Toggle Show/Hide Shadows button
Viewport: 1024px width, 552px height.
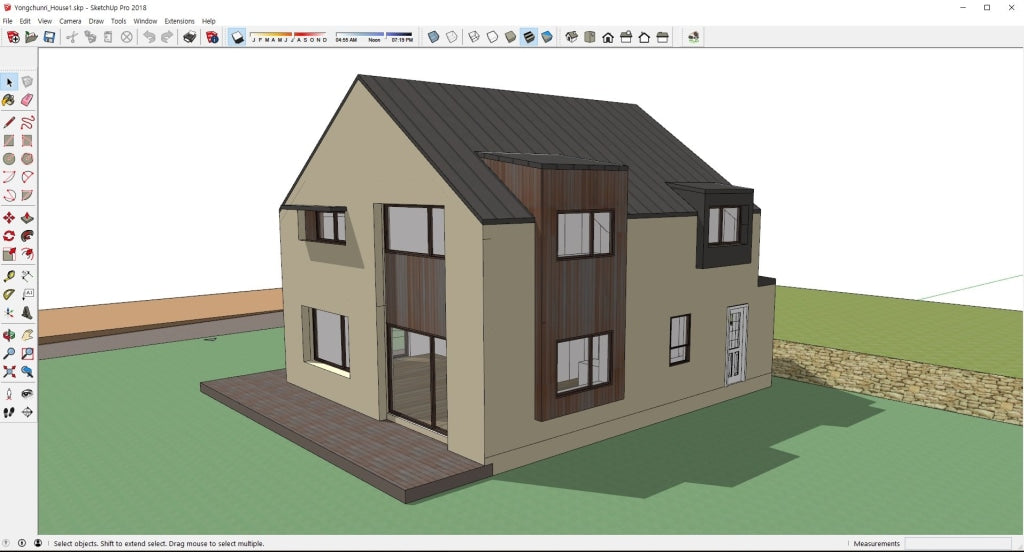point(237,37)
